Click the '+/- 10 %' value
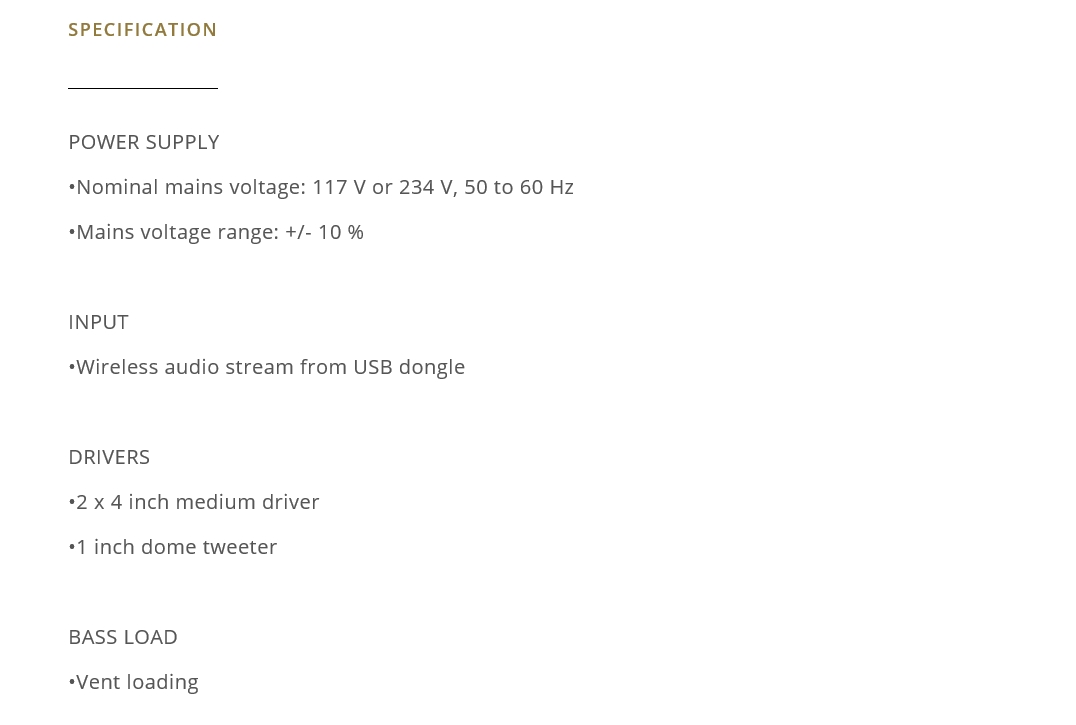Screen dimensions: 1076x725 tap(325, 232)
